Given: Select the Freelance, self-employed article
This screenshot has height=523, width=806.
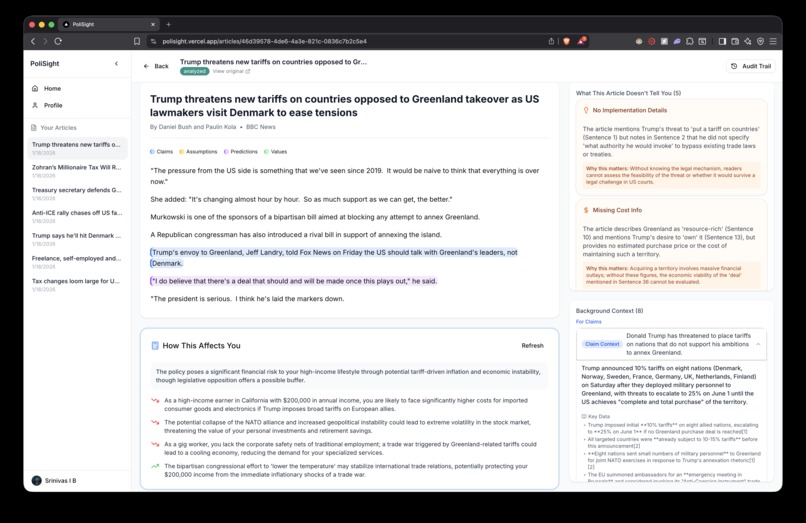Looking at the screenshot, I should (77, 262).
